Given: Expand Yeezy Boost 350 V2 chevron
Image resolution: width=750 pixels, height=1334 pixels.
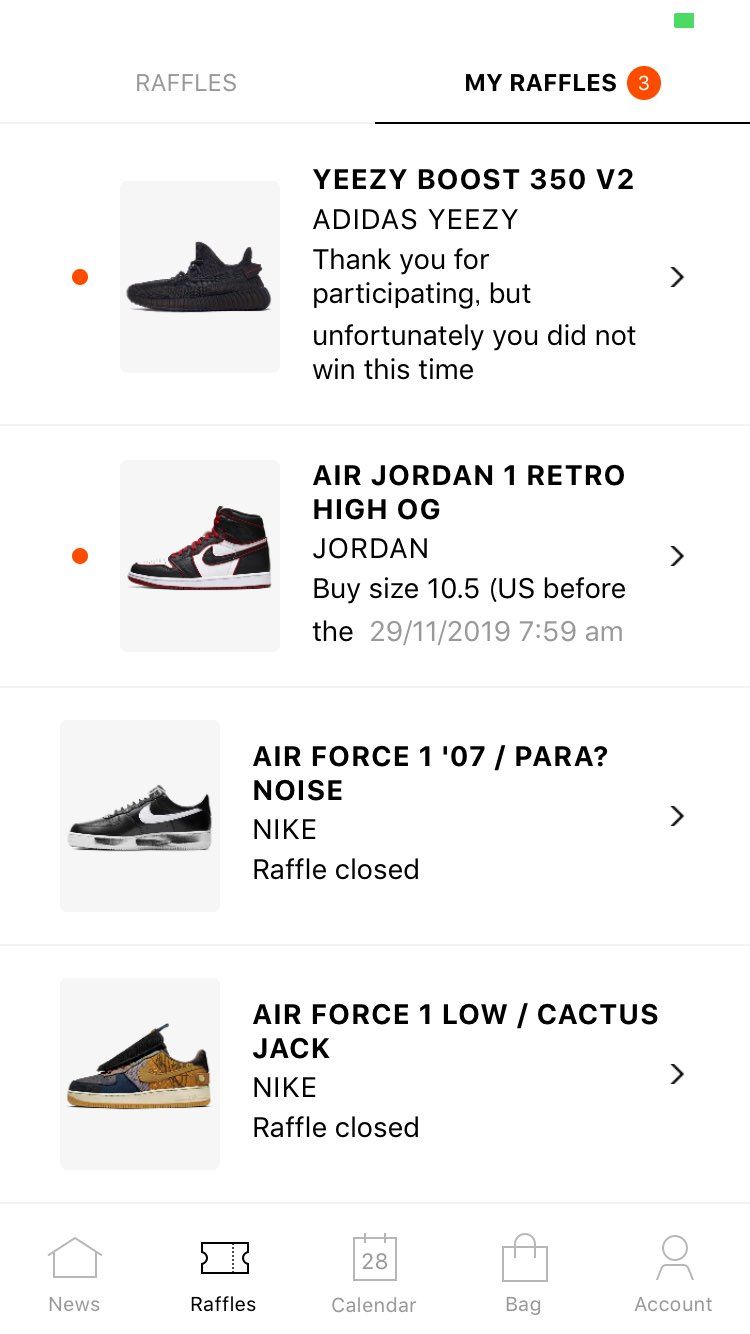Looking at the screenshot, I should pyautogui.click(x=677, y=277).
